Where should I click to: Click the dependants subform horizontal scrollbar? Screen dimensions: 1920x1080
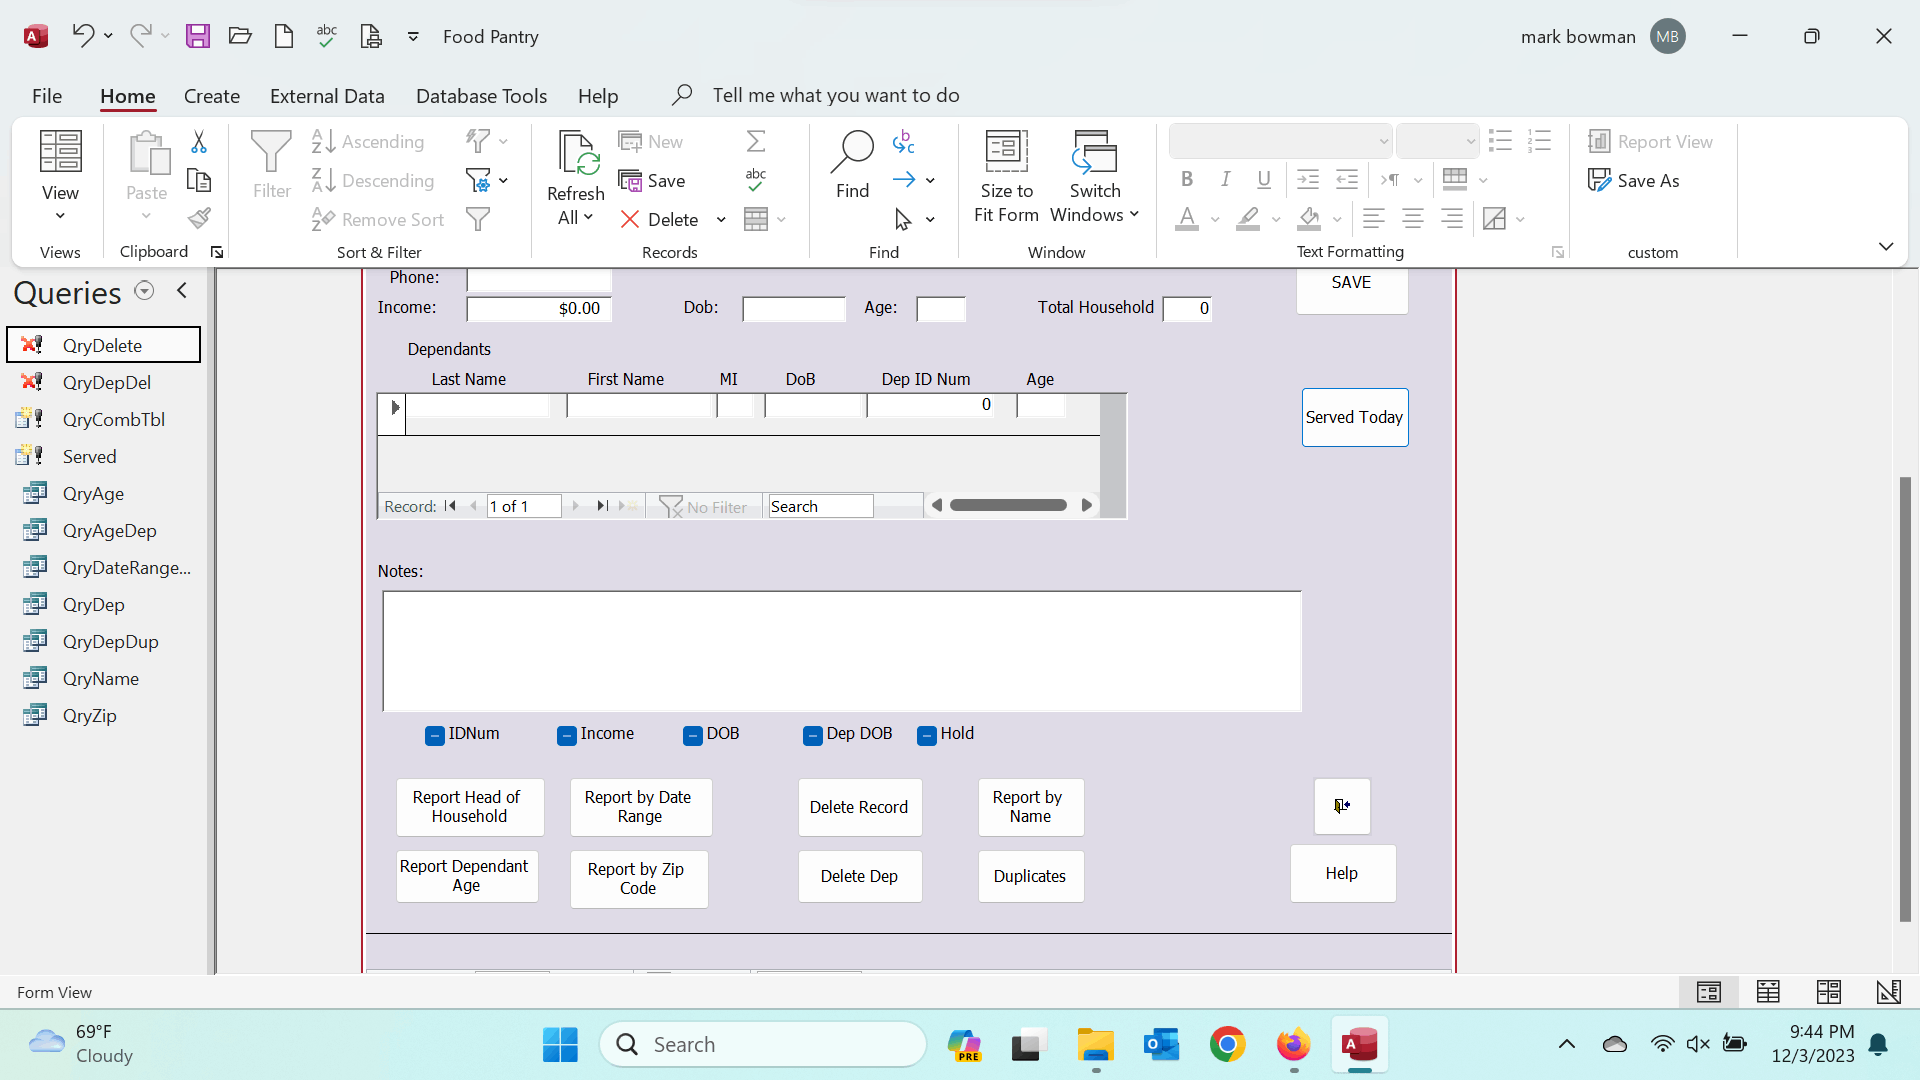coord(1009,505)
